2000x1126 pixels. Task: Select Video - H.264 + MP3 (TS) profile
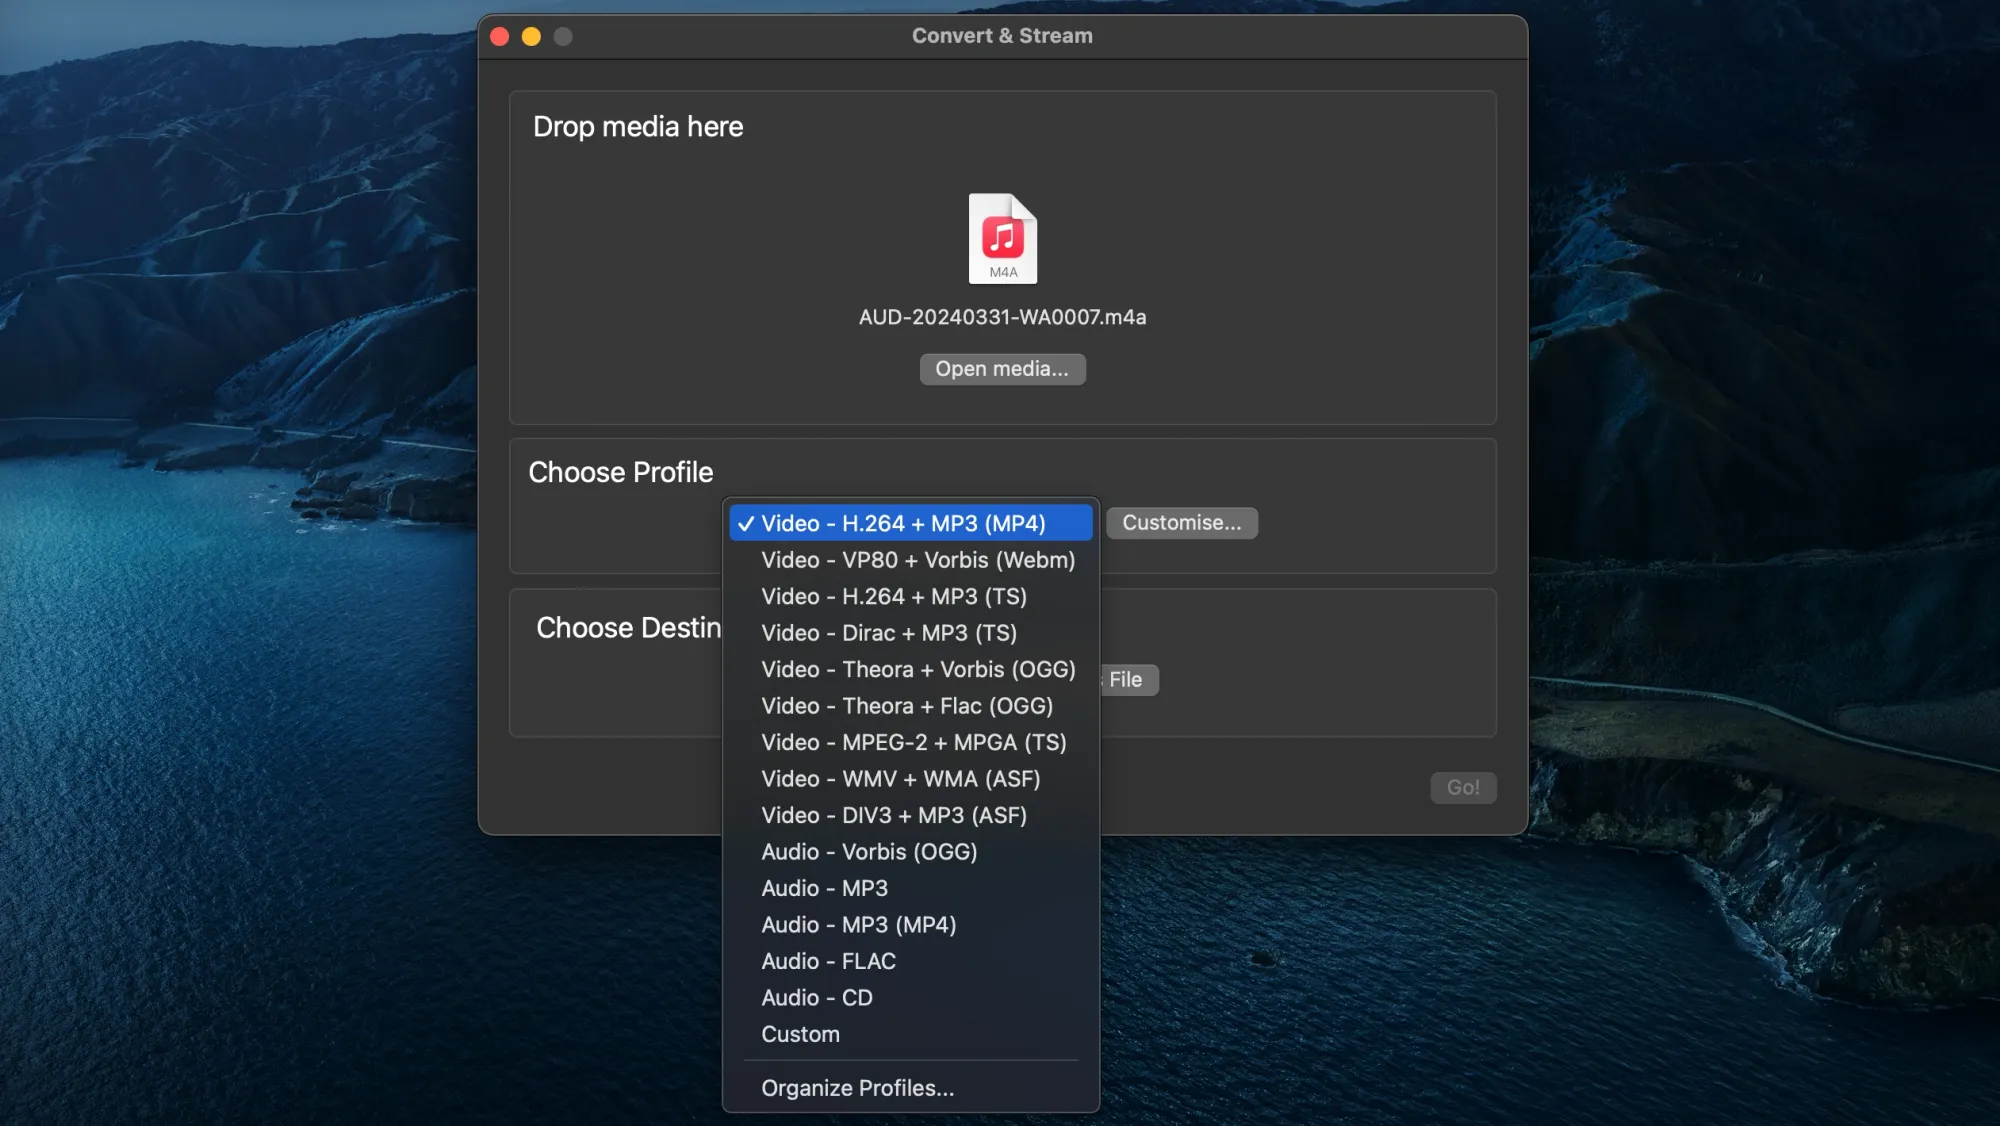893,596
